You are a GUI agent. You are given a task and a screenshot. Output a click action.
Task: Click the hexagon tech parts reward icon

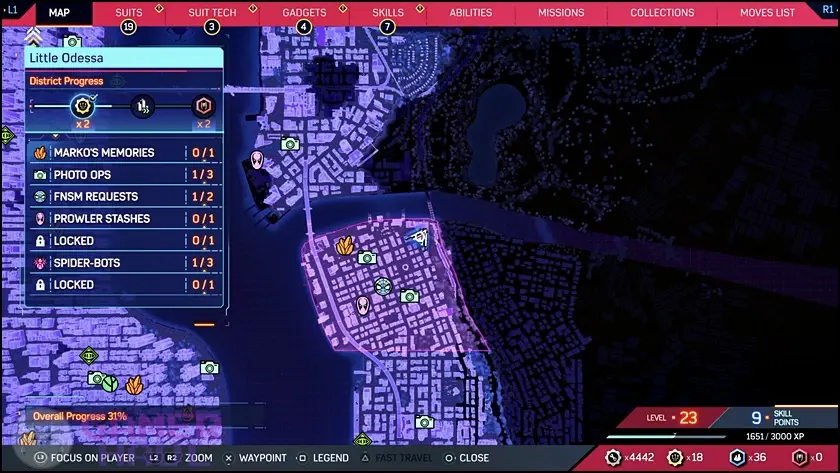click(203, 106)
